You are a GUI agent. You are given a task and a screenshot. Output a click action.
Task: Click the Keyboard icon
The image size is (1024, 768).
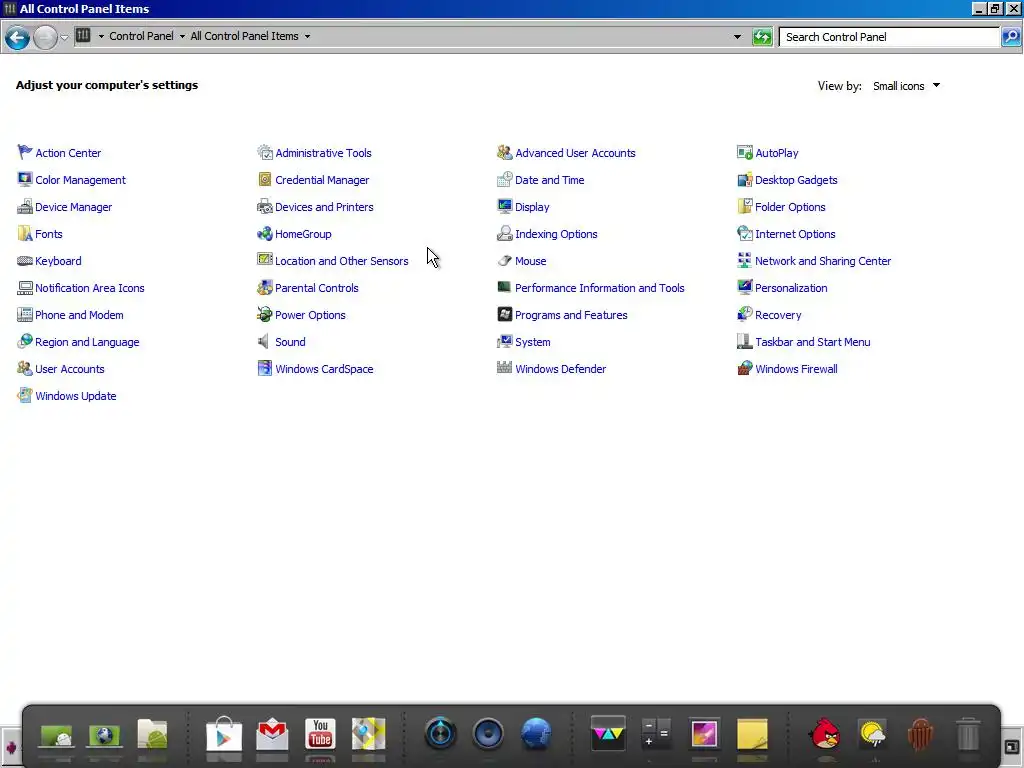pyautogui.click(x=25, y=261)
